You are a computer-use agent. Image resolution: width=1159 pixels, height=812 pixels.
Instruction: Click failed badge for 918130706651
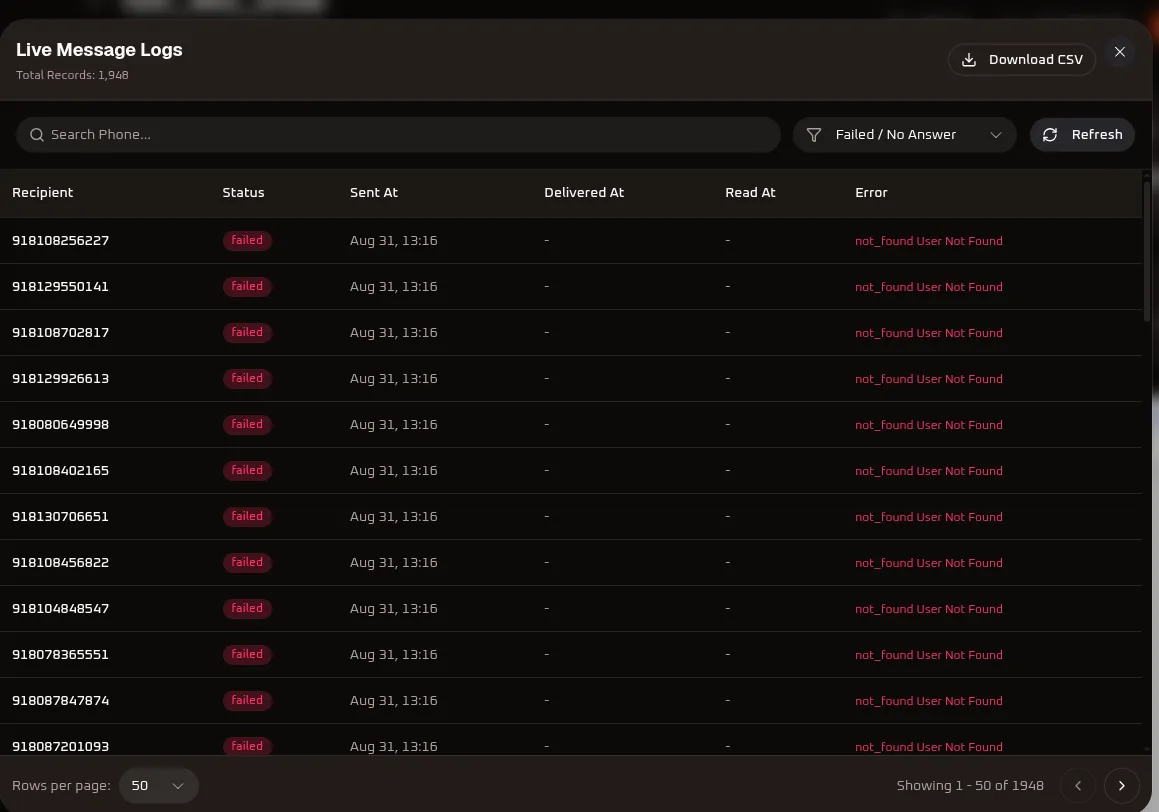tap(247, 516)
